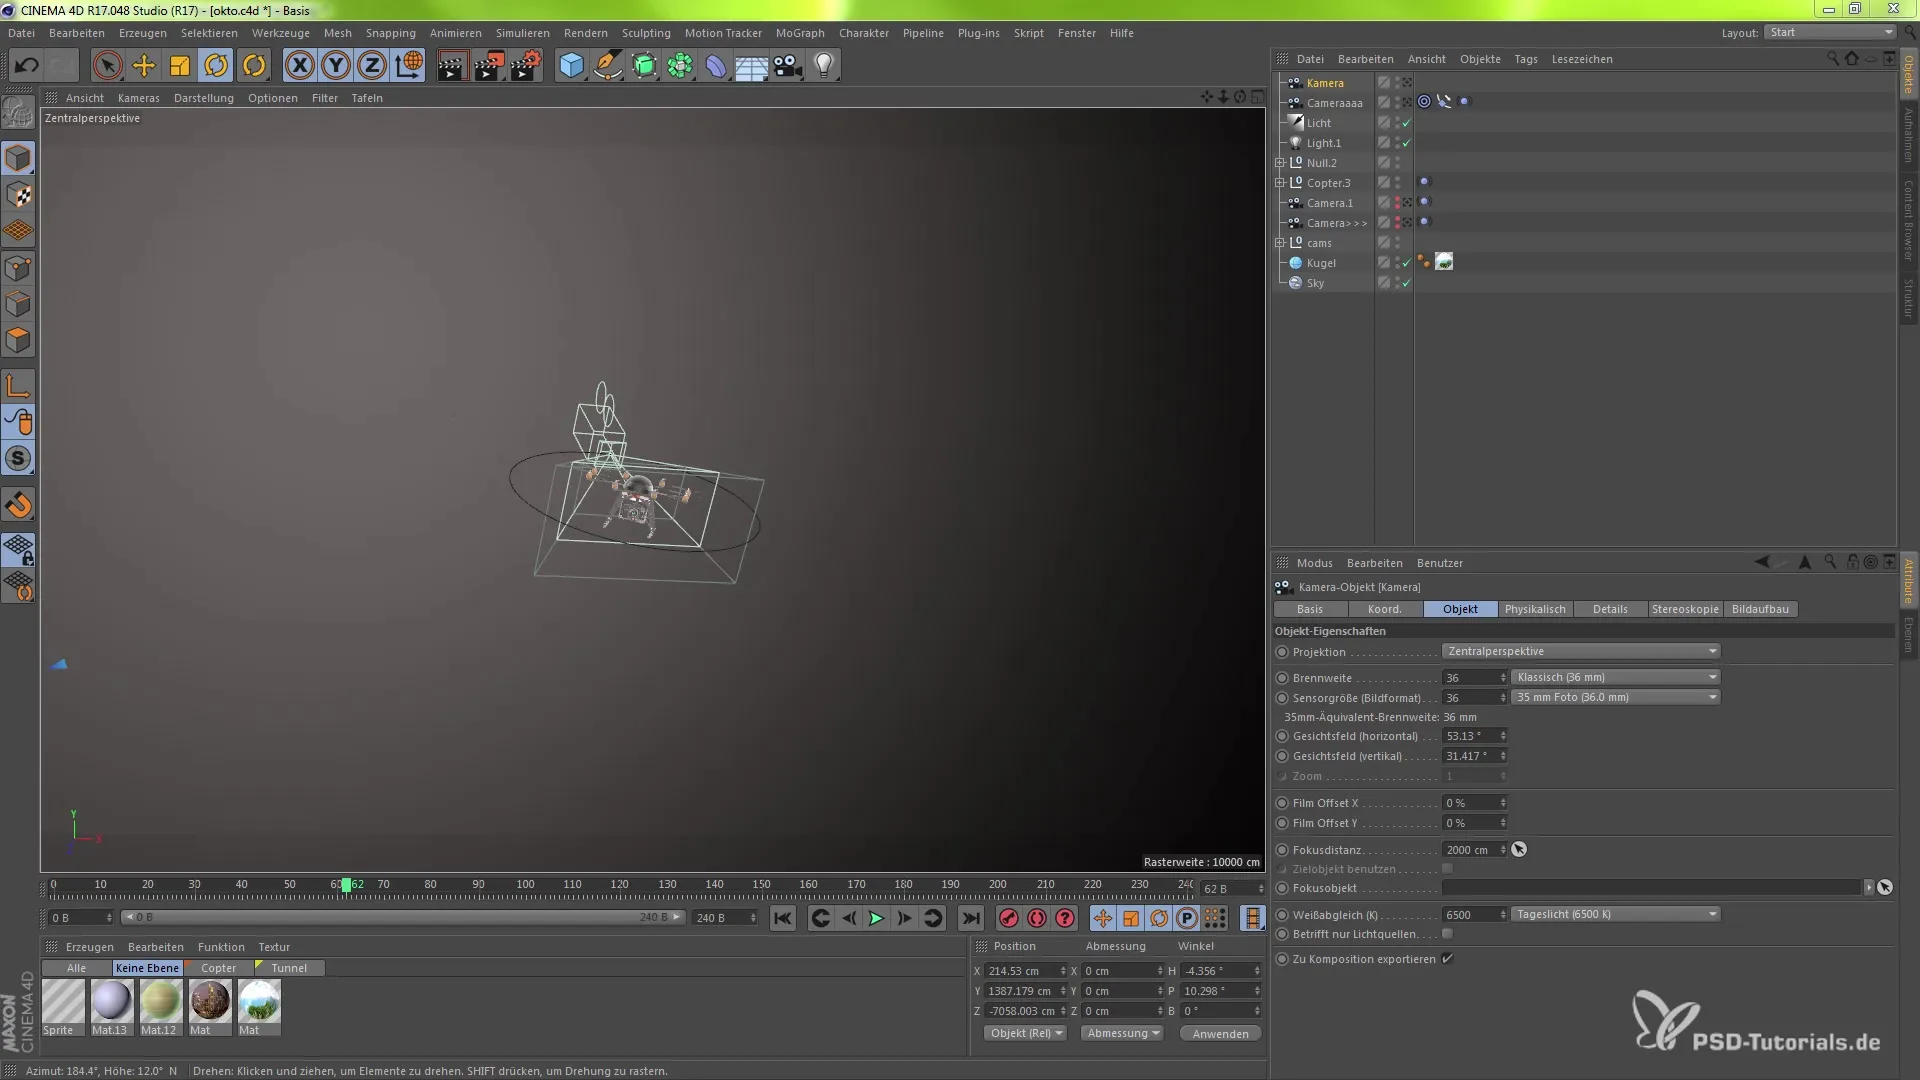Switch to Texture mode
This screenshot has width=1920, height=1080.
coord(18,195)
